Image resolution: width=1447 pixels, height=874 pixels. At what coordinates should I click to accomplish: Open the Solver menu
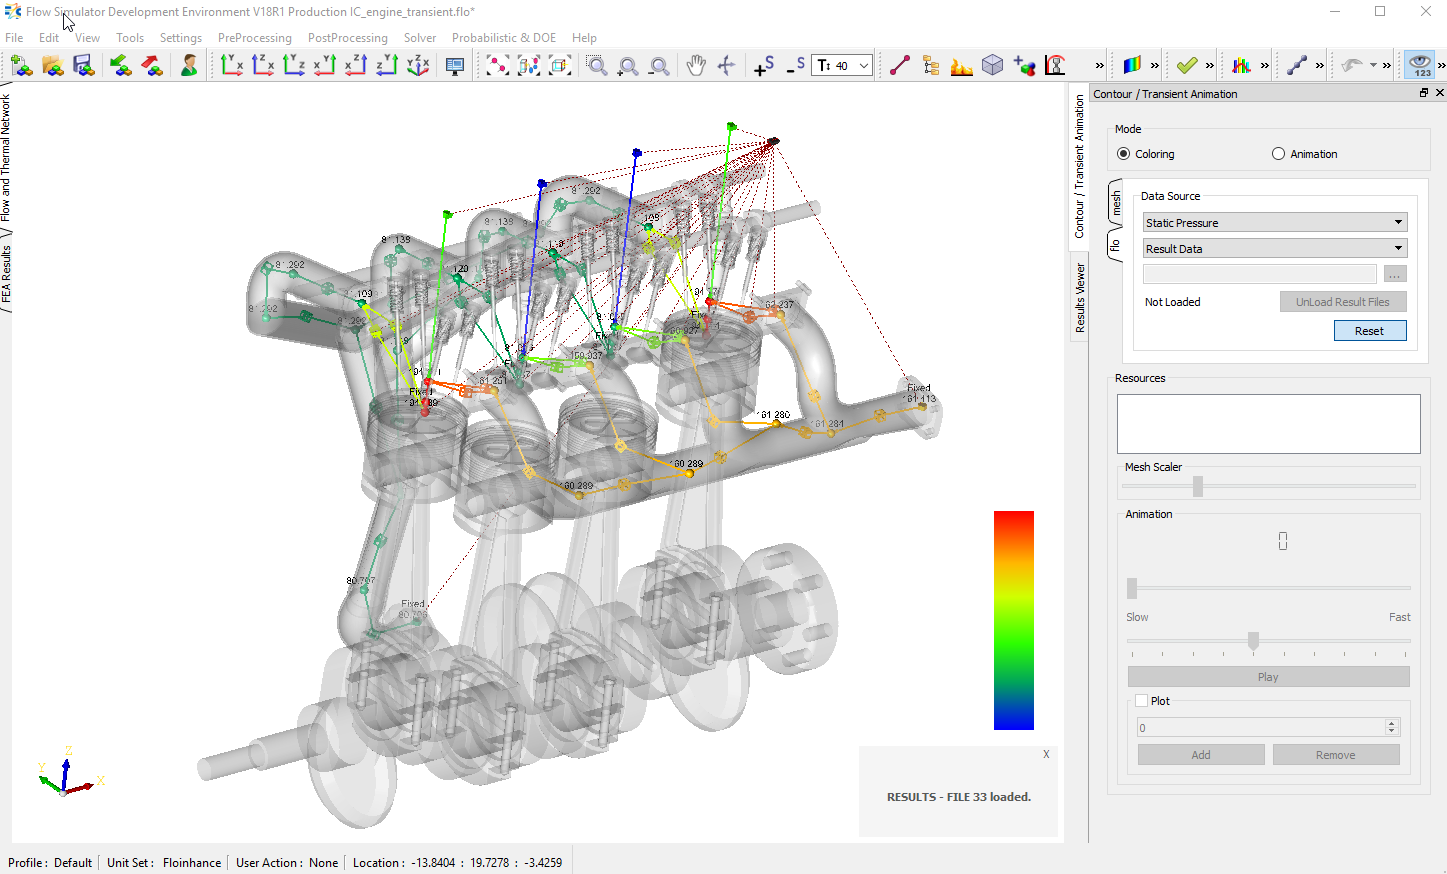tap(419, 37)
